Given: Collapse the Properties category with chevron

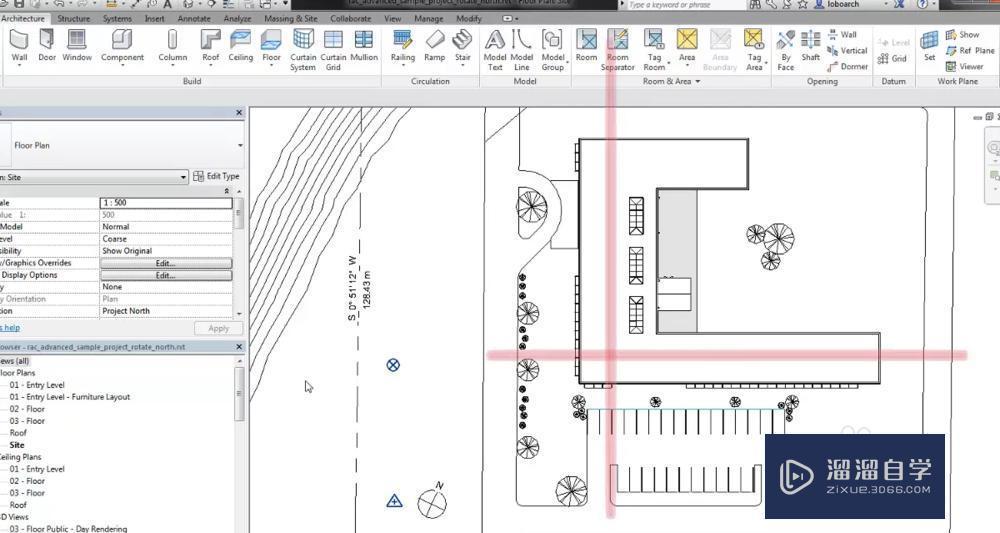Looking at the screenshot, I should pyautogui.click(x=226, y=191).
